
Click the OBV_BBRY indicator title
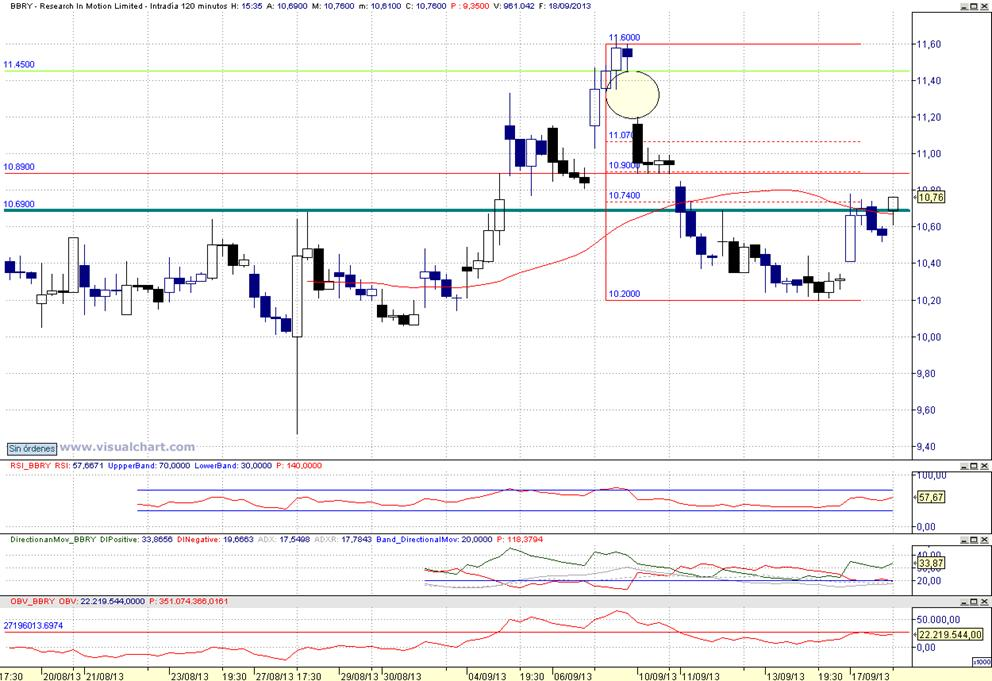point(33,601)
